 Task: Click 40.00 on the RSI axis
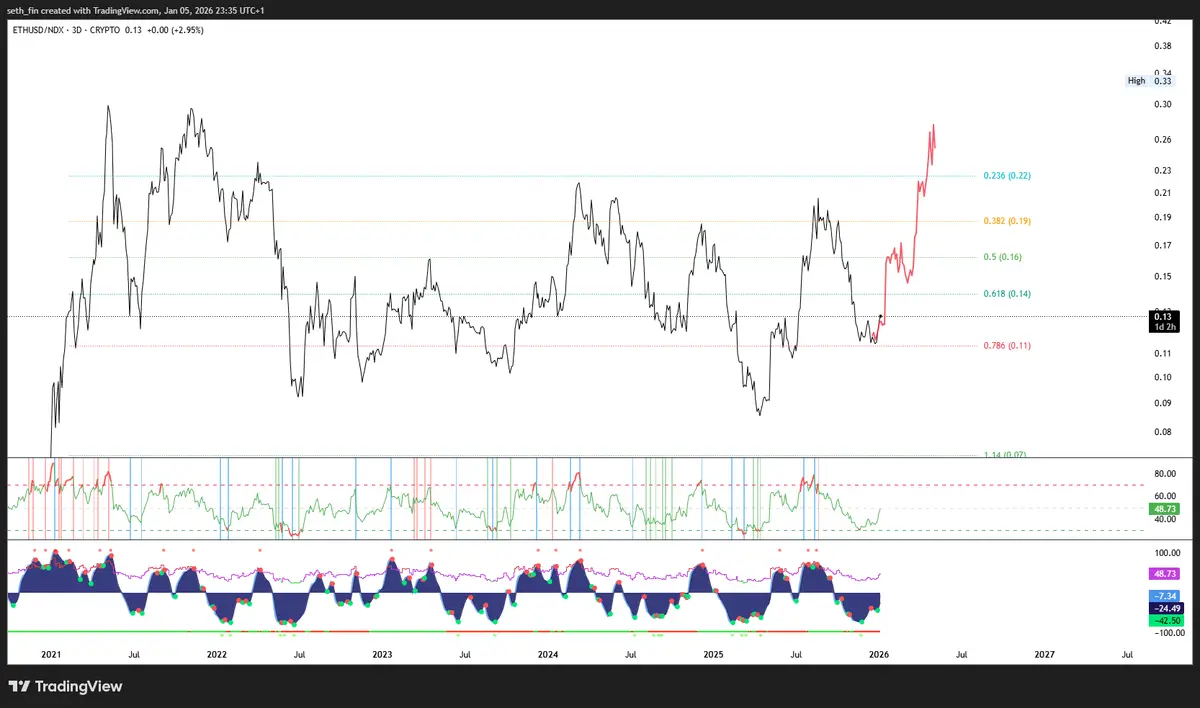click(x=1163, y=519)
